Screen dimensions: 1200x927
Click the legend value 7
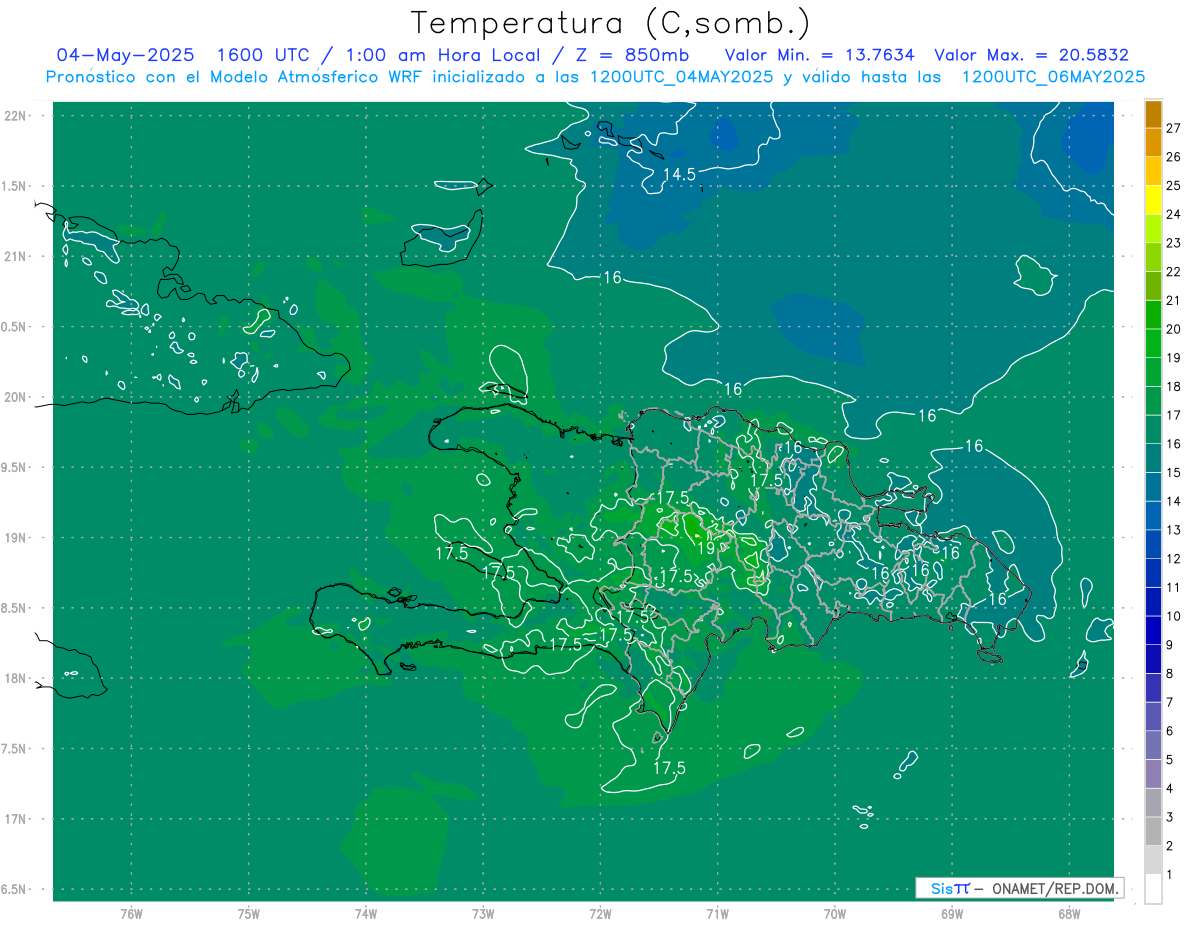(1171, 702)
